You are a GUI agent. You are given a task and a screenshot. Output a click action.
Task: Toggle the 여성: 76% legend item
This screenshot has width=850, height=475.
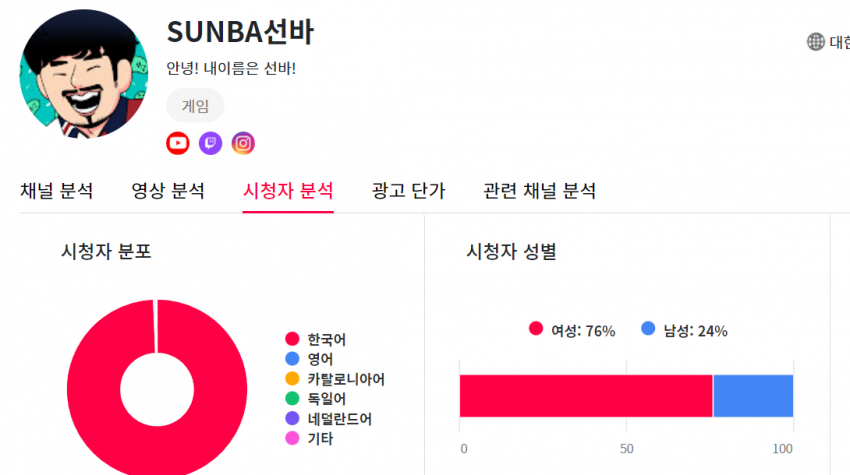(572, 330)
